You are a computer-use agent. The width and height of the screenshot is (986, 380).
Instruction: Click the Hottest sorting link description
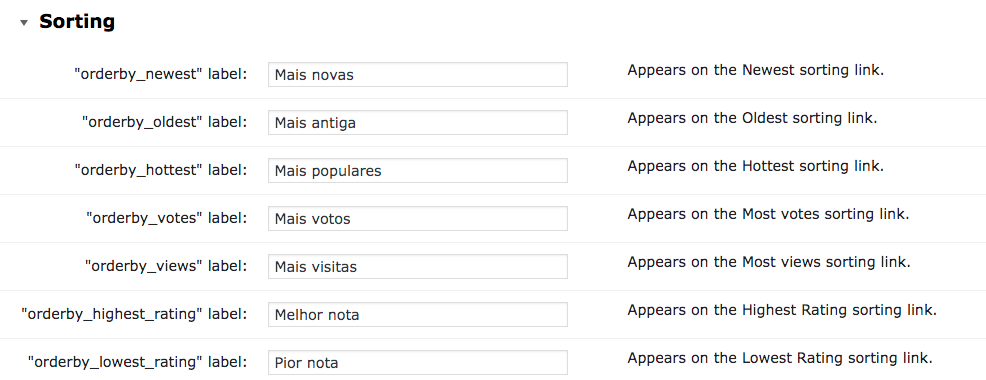(756, 166)
